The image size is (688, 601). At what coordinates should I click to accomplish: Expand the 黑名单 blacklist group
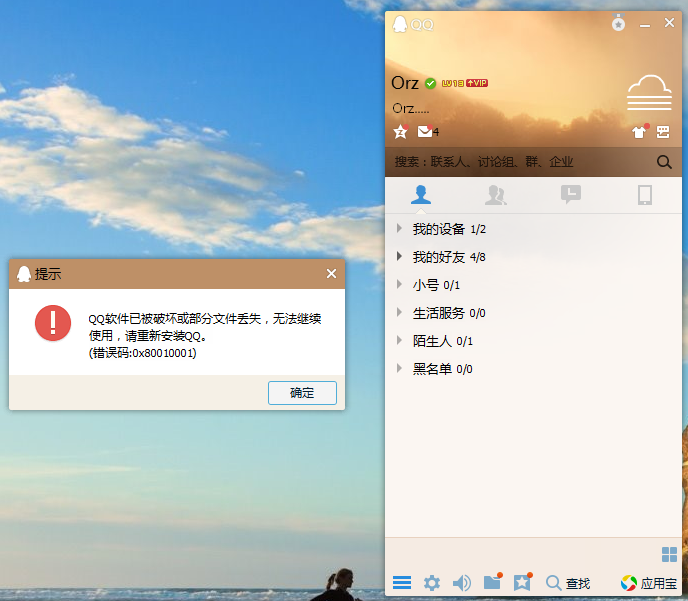[431, 369]
